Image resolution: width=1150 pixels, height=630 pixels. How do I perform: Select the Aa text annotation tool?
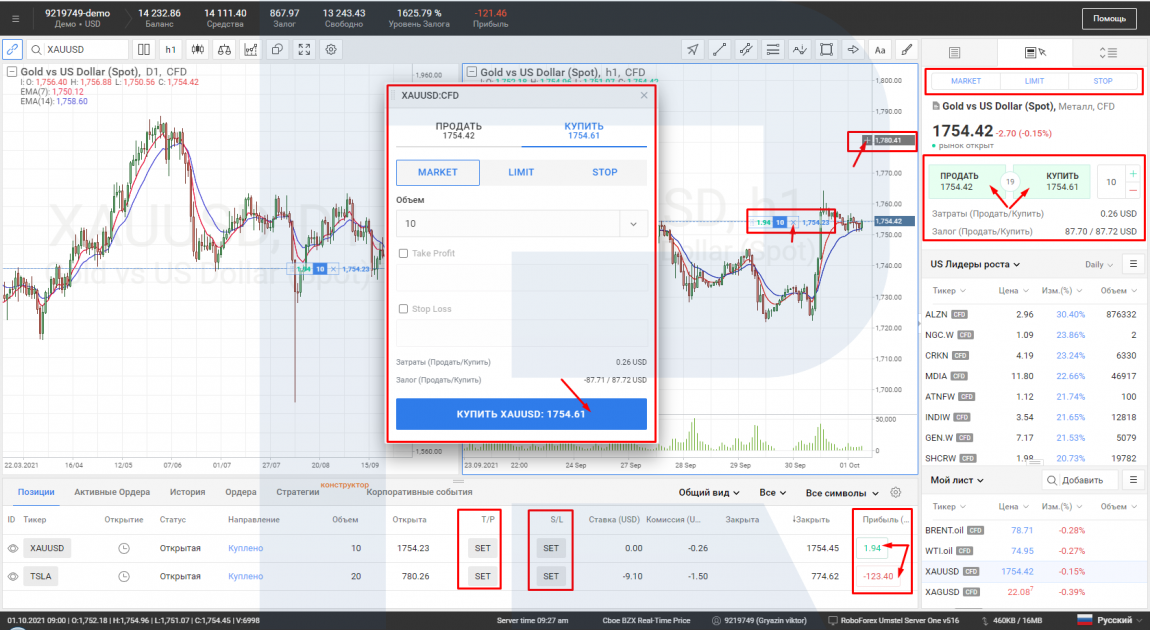point(880,49)
